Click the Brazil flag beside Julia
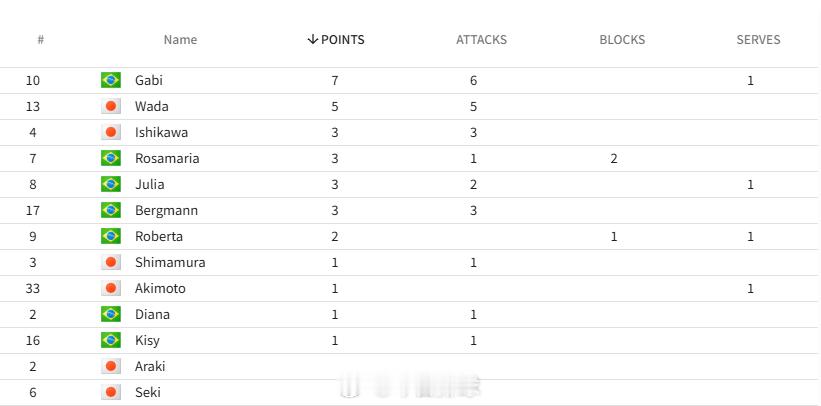821x406 pixels. point(110,184)
